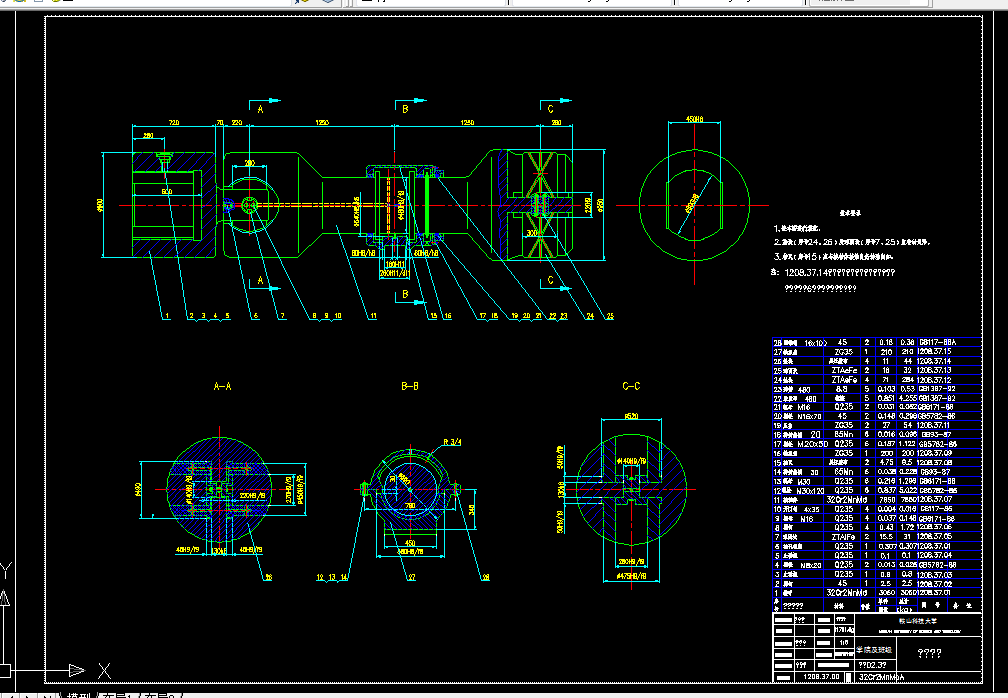The image size is (1008, 698).
Task: Select the A-A section view title
Action: pyautogui.click(x=222, y=385)
